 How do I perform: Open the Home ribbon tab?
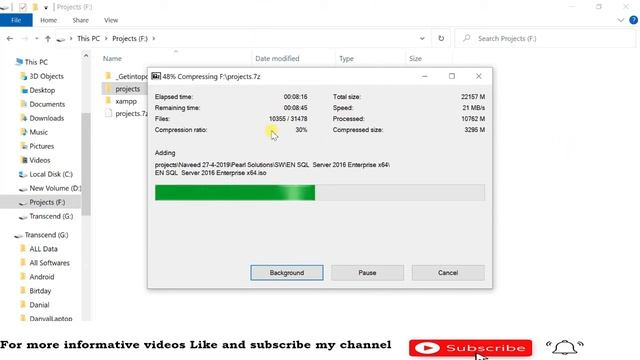48,20
